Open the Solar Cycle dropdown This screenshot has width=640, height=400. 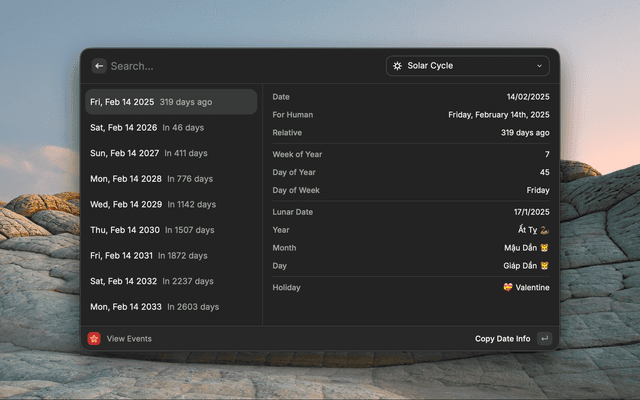[467, 66]
